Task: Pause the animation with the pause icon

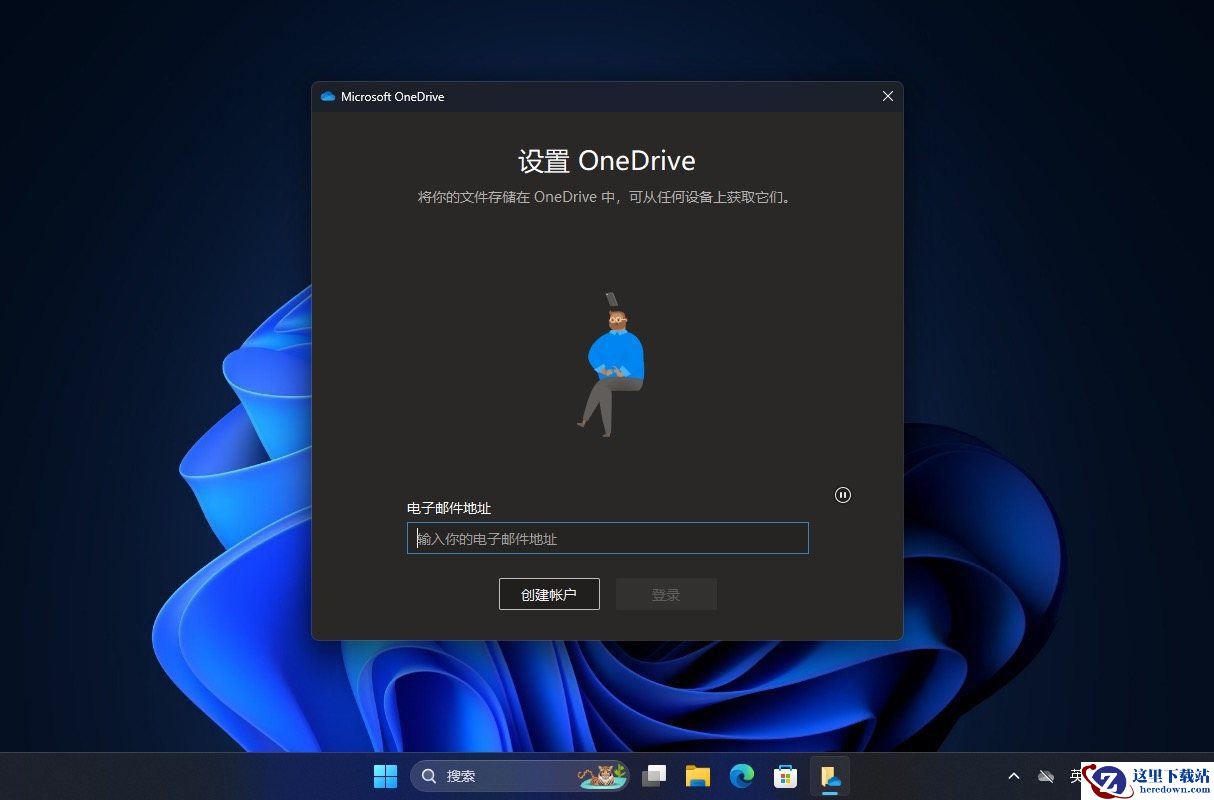Action: [843, 495]
